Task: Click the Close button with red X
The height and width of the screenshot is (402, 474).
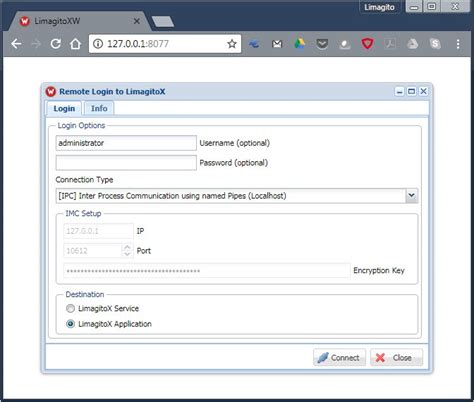Action: 396,357
